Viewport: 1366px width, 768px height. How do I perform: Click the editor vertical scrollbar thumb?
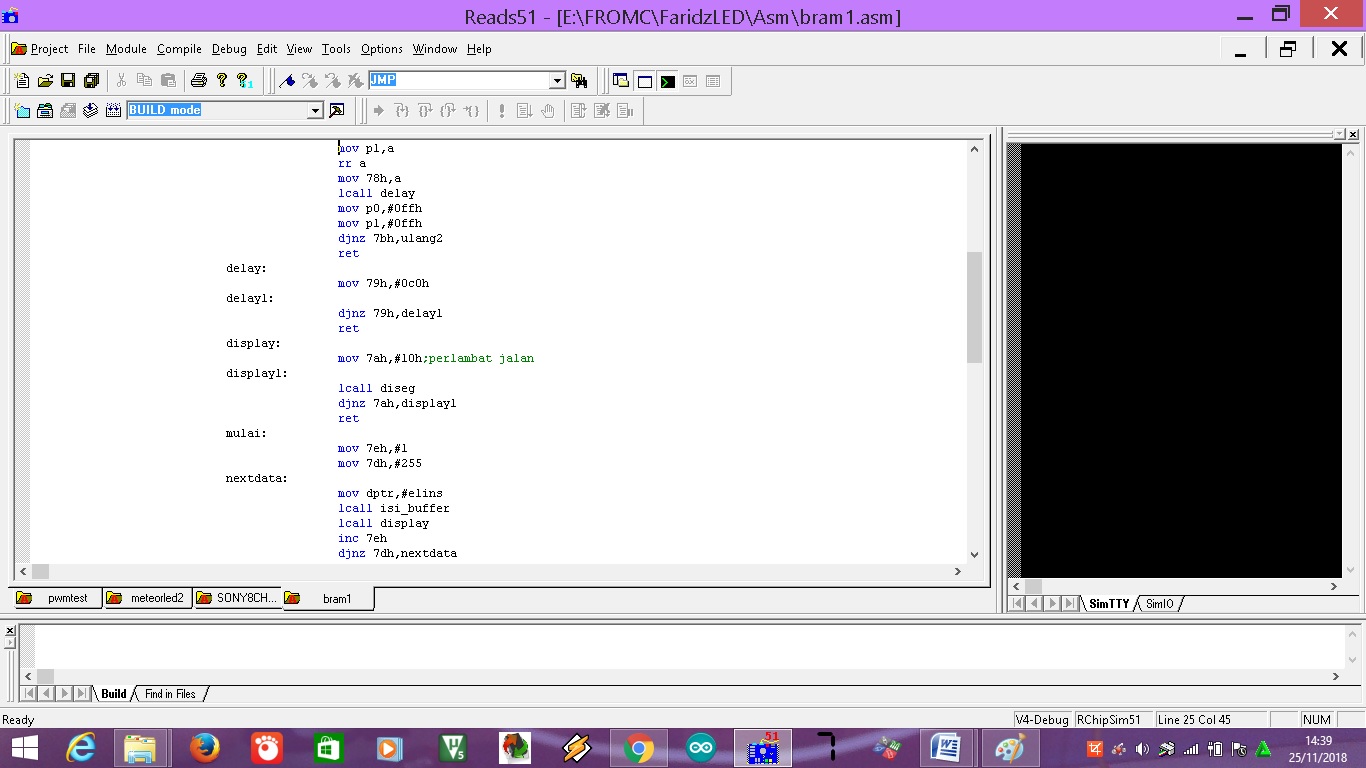tap(974, 306)
